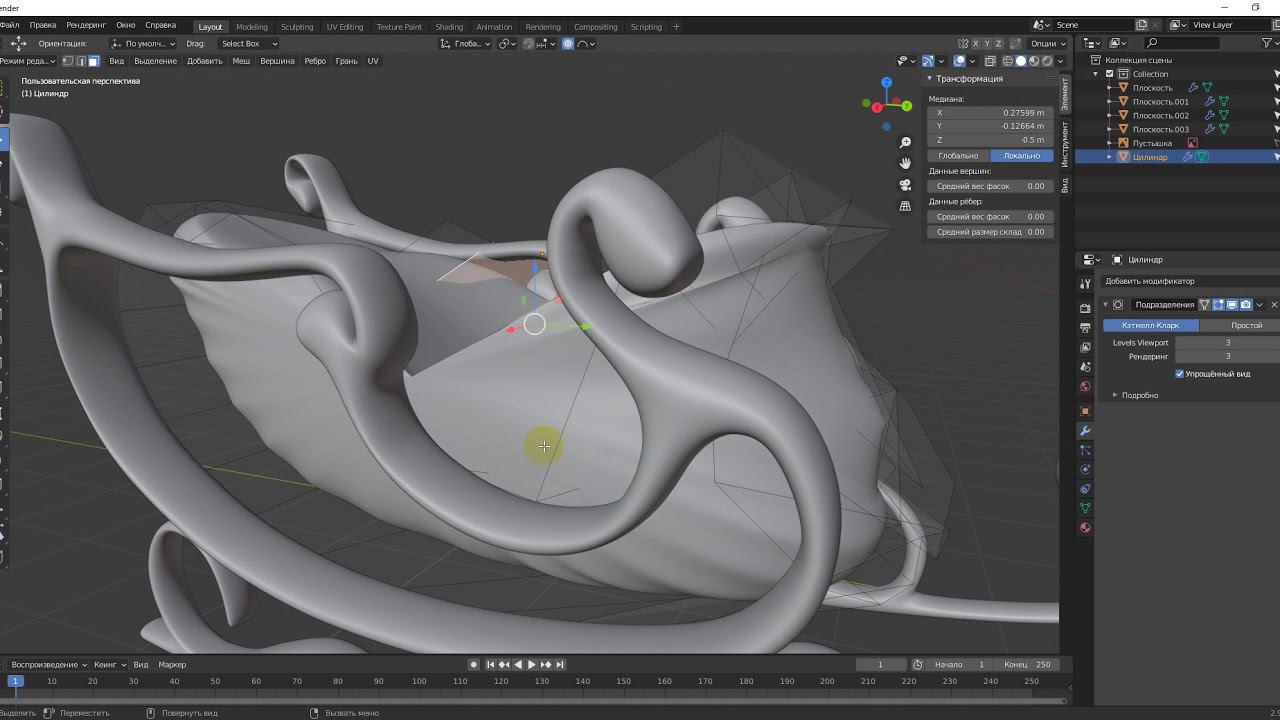Switch to material preview shading
This screenshot has width=1280, height=720.
click(1034, 61)
